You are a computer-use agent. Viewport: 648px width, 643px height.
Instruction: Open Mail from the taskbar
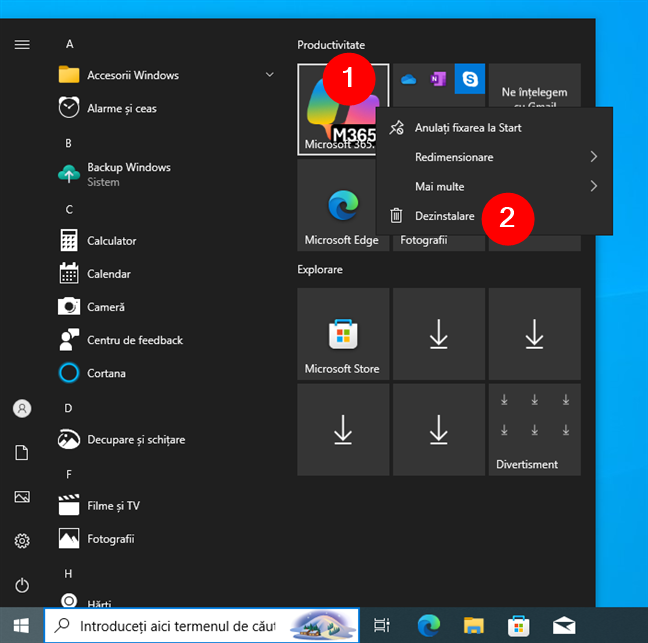click(x=564, y=625)
